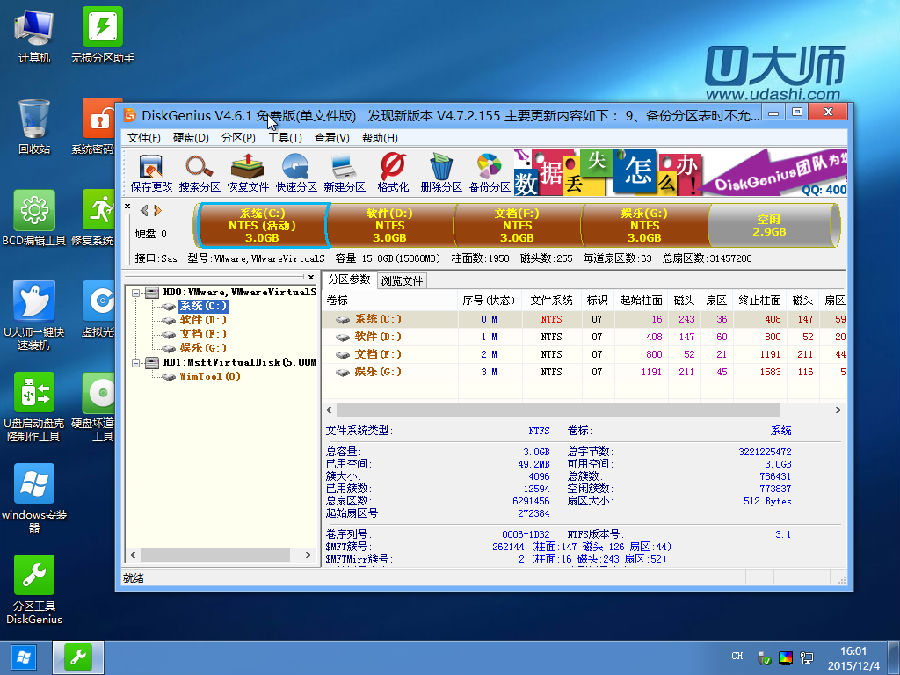Open the 帮助(H) menu
Screen dimensions: 900x675
point(379,138)
